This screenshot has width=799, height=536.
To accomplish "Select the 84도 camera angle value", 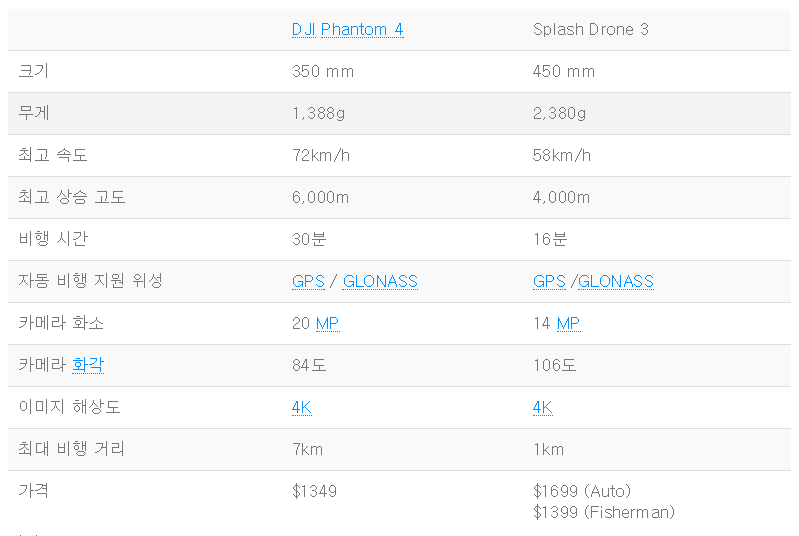I will [309, 365].
